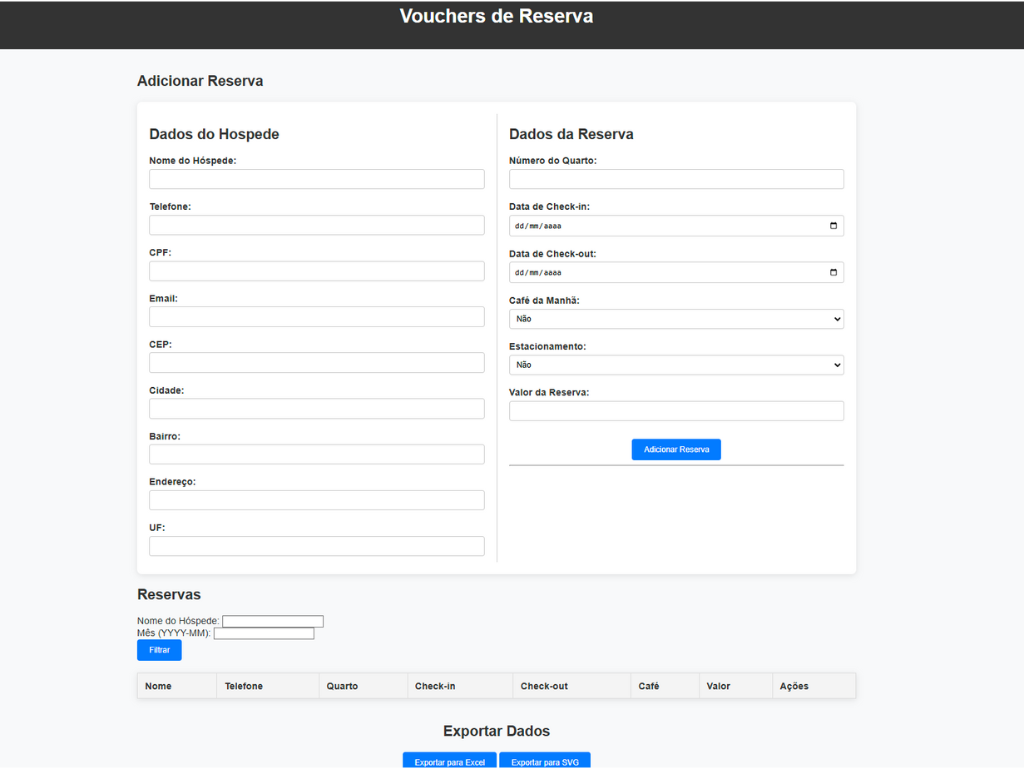Click the Filtrar button
Viewport: 1024px width, 768px height.
[159, 650]
